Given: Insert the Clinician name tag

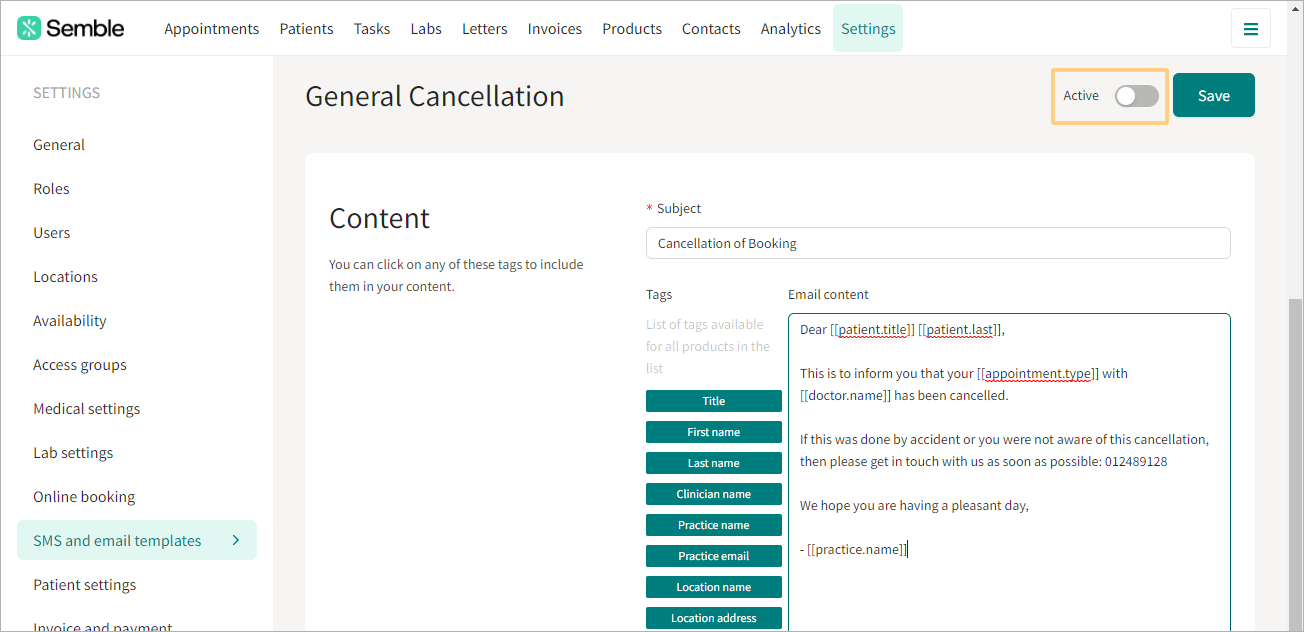Looking at the screenshot, I should click(x=714, y=494).
